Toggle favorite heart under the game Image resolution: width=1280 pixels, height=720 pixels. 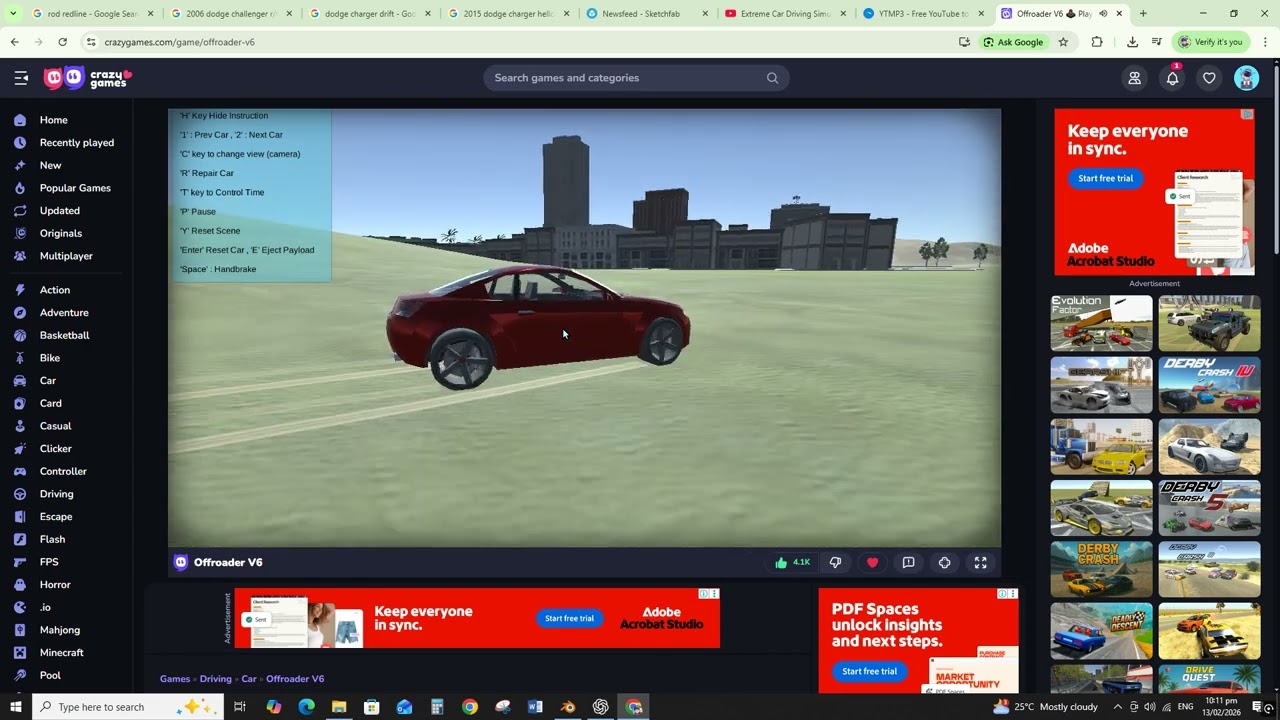(872, 563)
